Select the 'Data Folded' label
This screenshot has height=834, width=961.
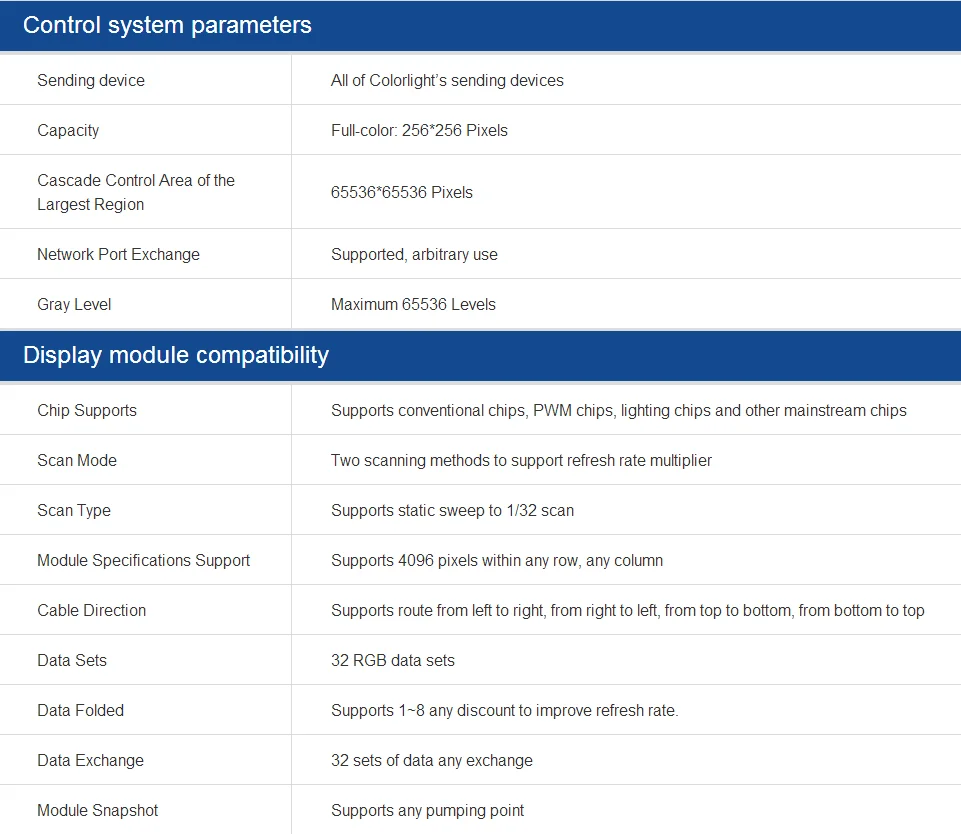pyautogui.click(x=80, y=710)
